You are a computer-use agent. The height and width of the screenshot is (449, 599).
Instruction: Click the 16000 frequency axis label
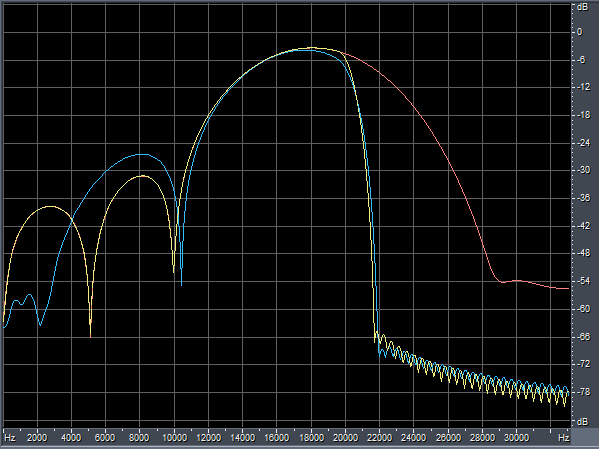(277, 438)
